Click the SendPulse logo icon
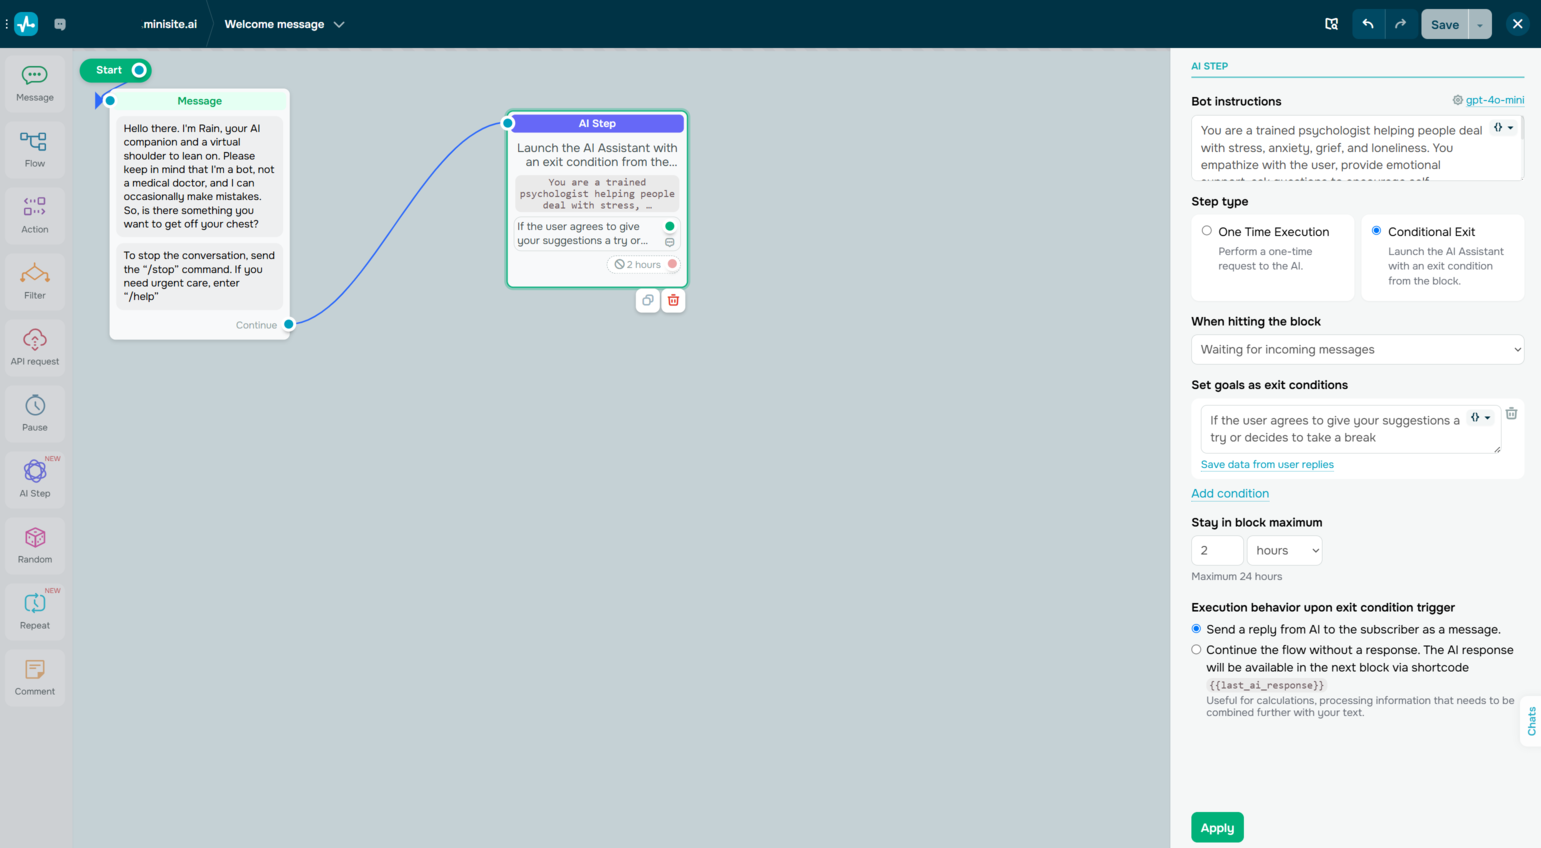The image size is (1541, 848). pyautogui.click(x=26, y=24)
